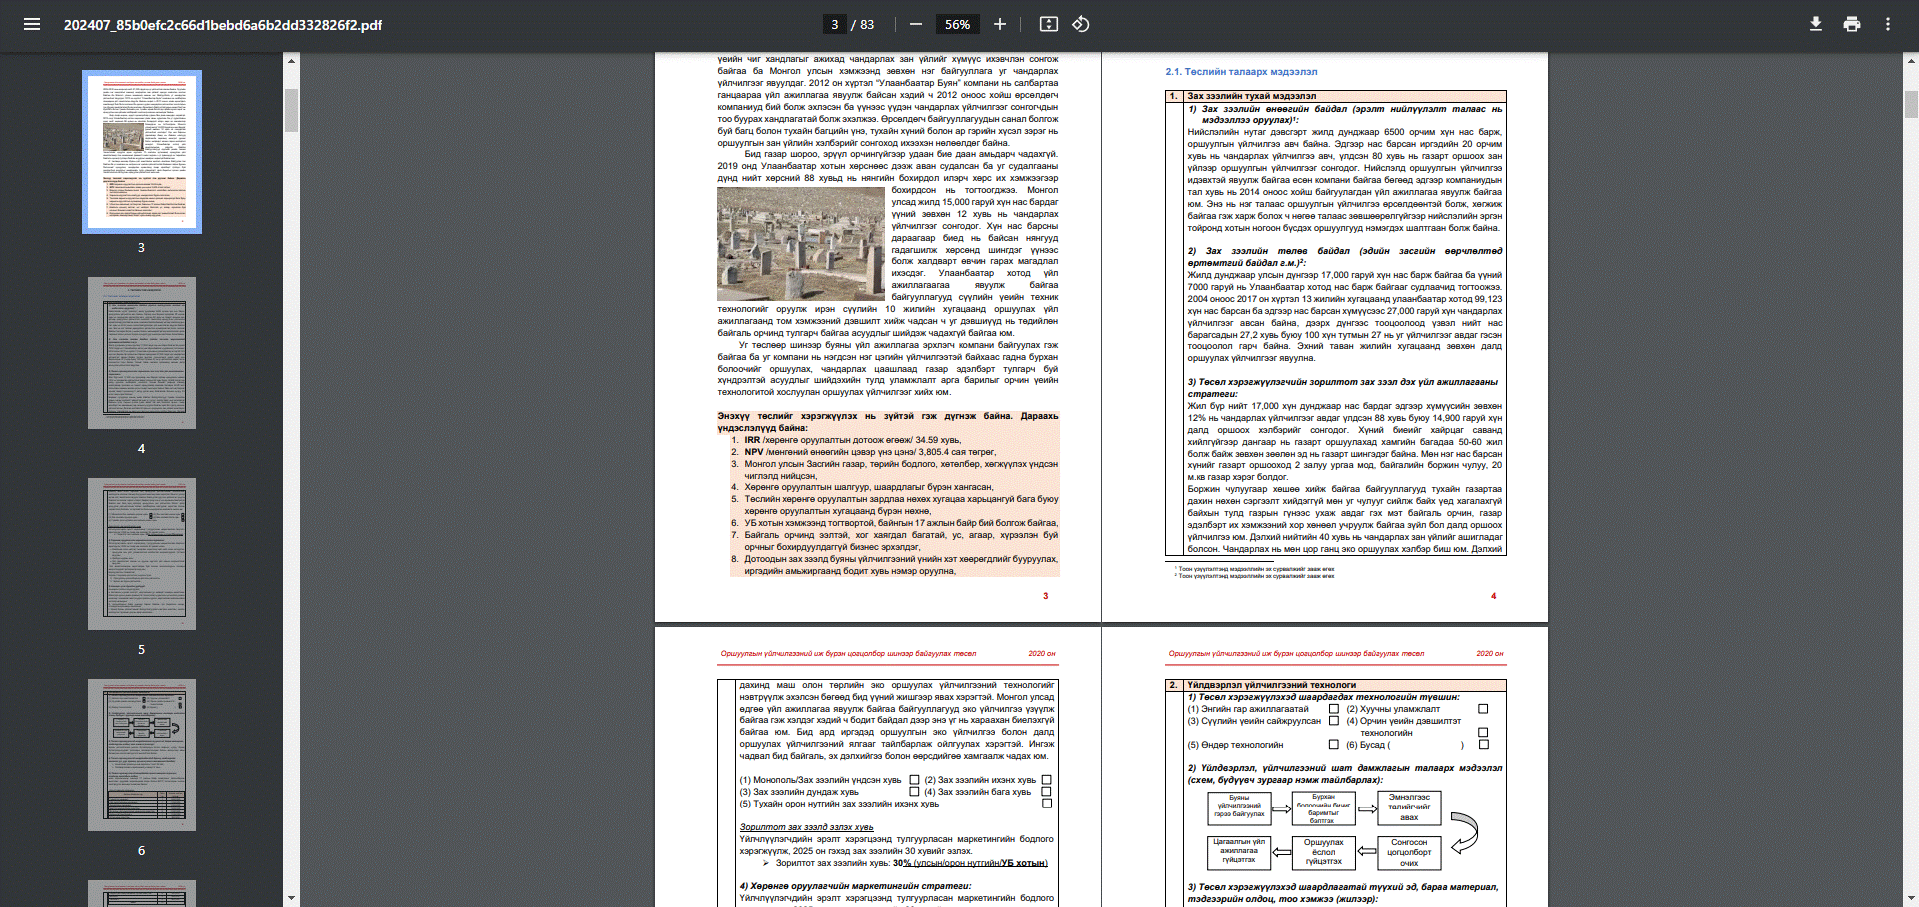Click the '2020 он' header on lower-left page
The image size is (1919, 907).
click(x=1042, y=654)
